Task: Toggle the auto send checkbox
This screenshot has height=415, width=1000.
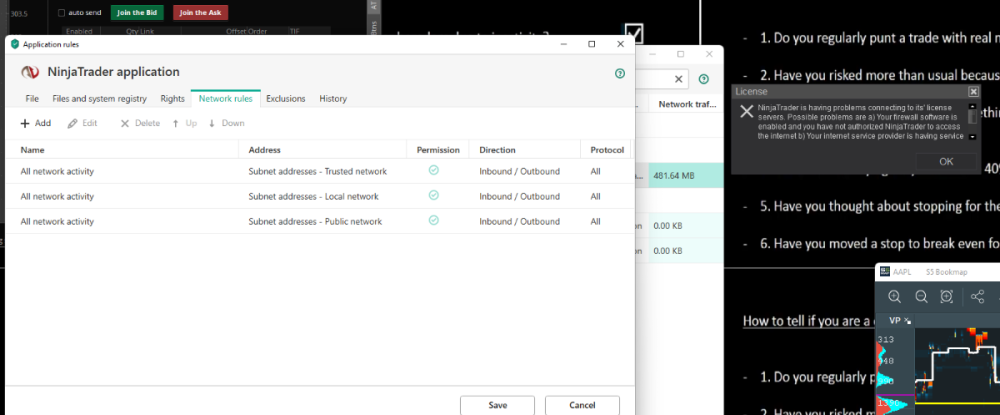Action: pyautogui.click(x=62, y=13)
